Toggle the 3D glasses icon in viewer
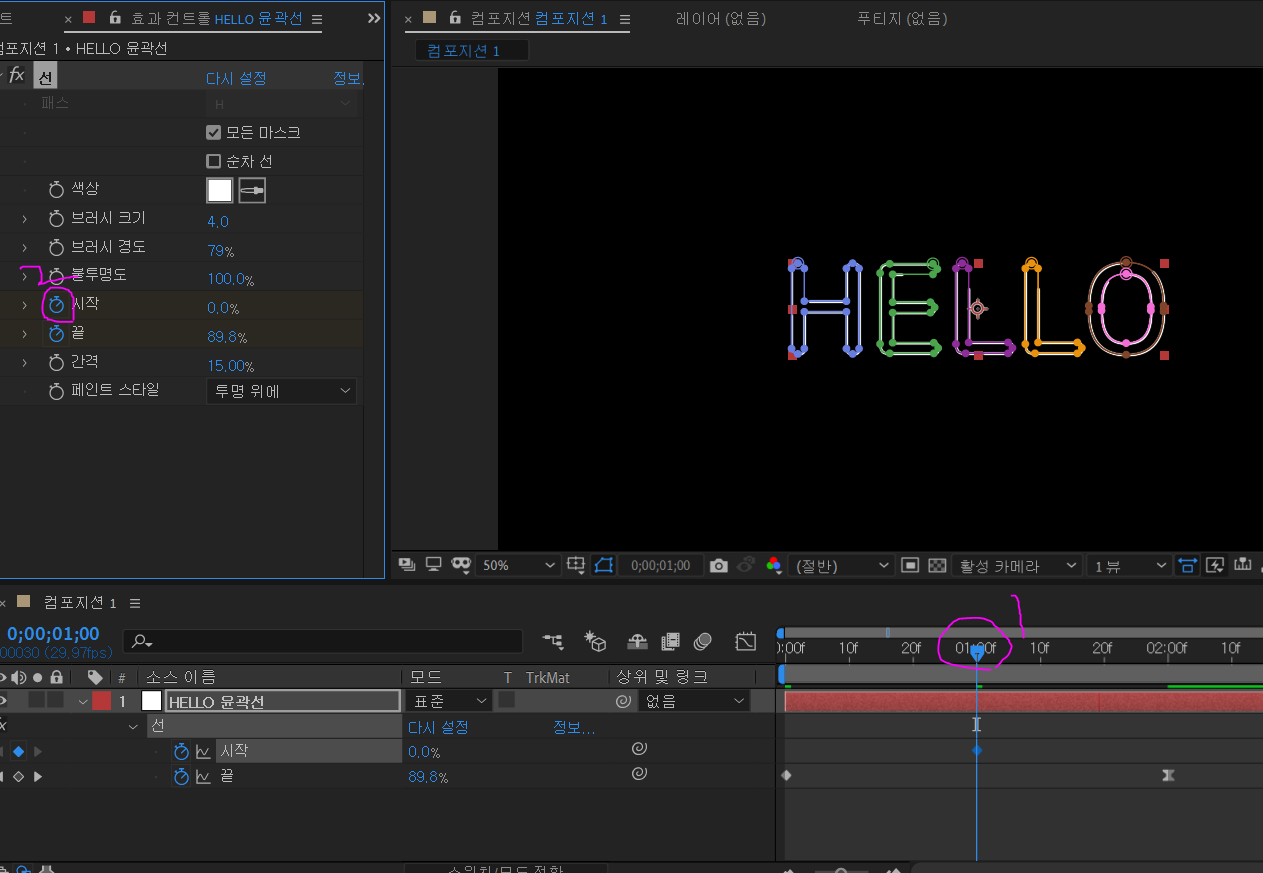Screen dimensions: 1263x873 pyautogui.click(x=461, y=565)
